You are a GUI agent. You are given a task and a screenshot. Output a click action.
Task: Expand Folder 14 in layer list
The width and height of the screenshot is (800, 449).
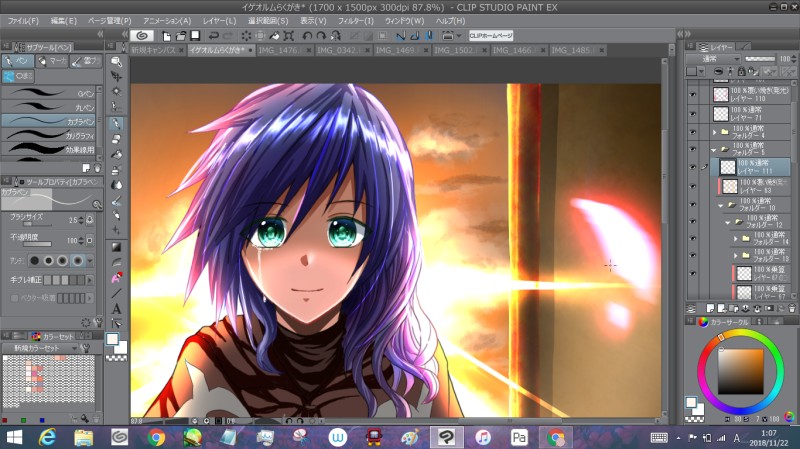tap(735, 239)
